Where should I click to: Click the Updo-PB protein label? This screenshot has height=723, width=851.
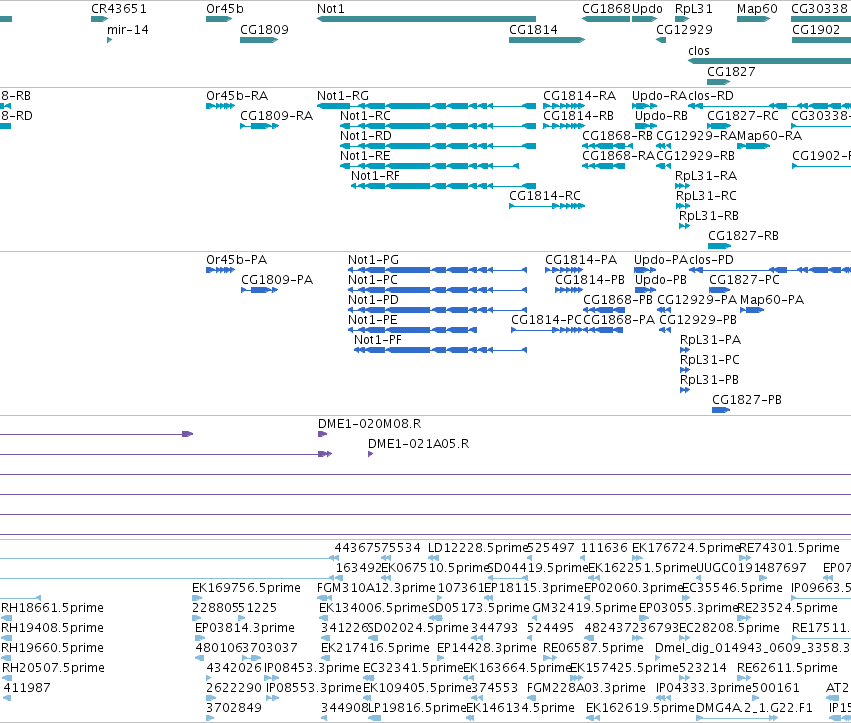(661, 280)
